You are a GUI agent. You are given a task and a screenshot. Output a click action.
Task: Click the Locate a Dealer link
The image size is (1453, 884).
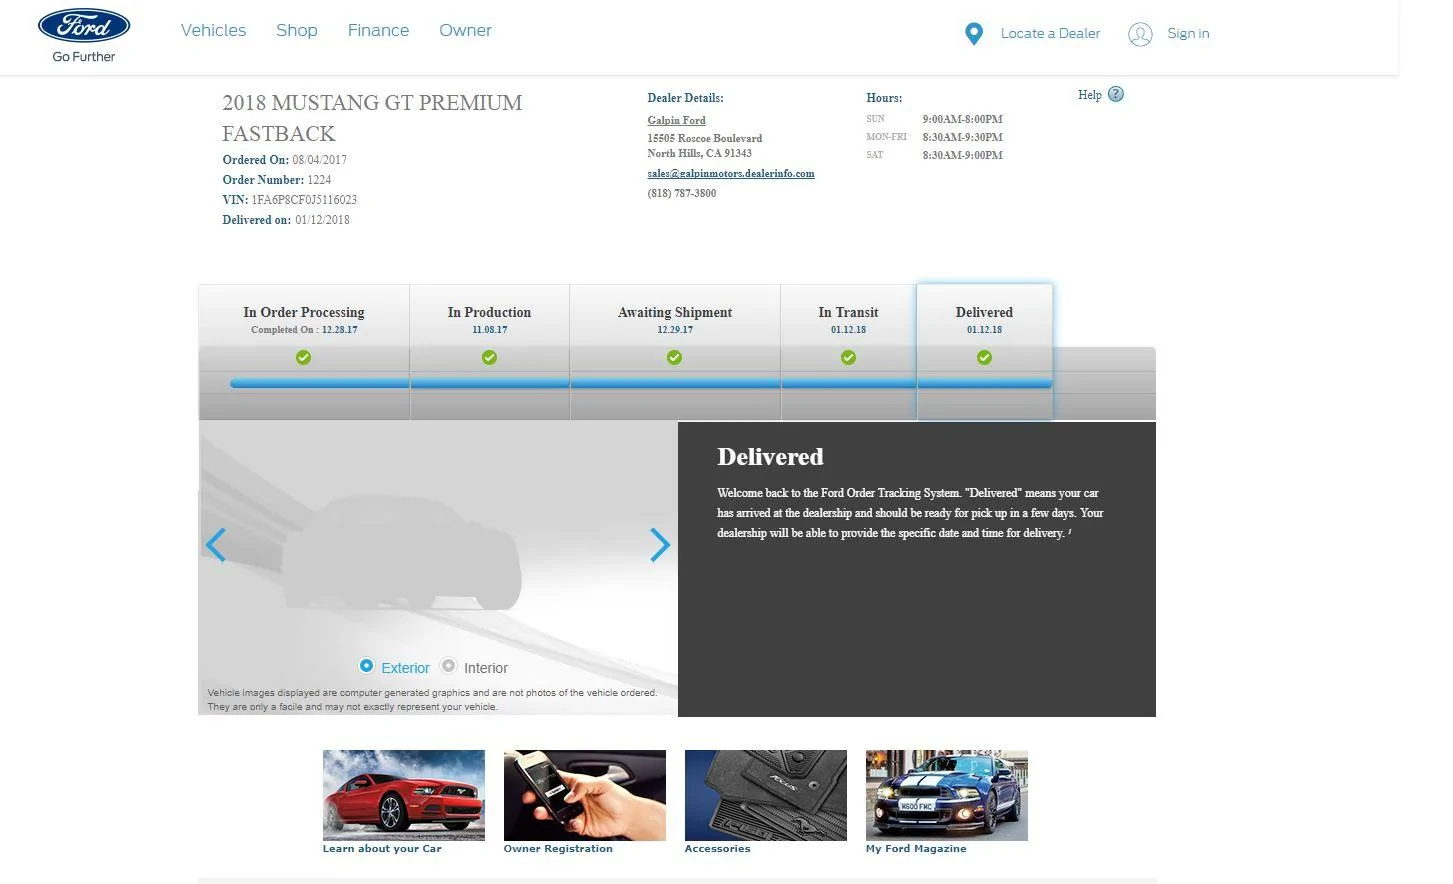pos(1050,34)
